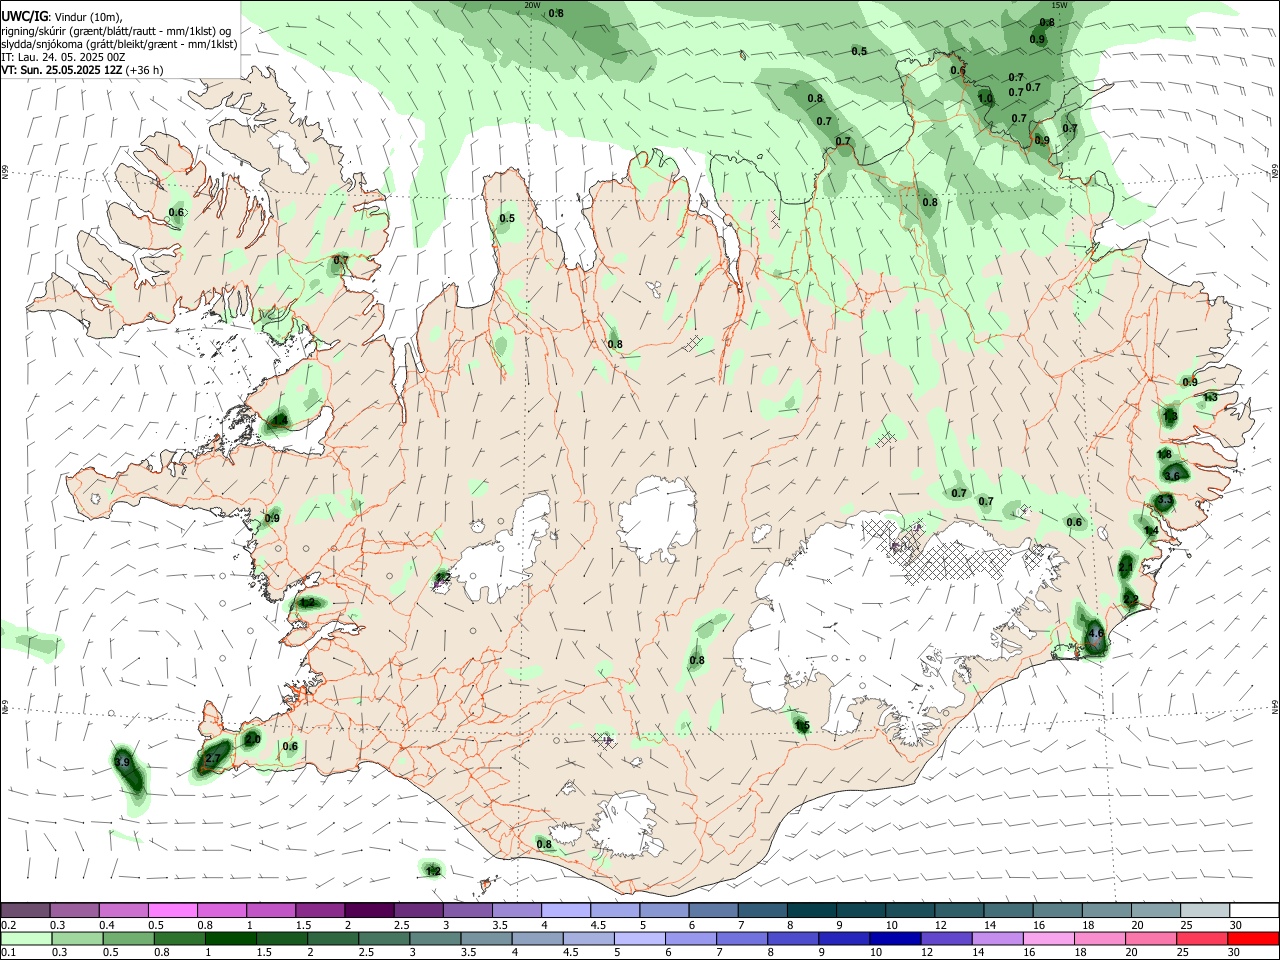Click the 2.1 precipitation value on the east coast
The width and height of the screenshot is (1280, 960).
pos(1126,567)
